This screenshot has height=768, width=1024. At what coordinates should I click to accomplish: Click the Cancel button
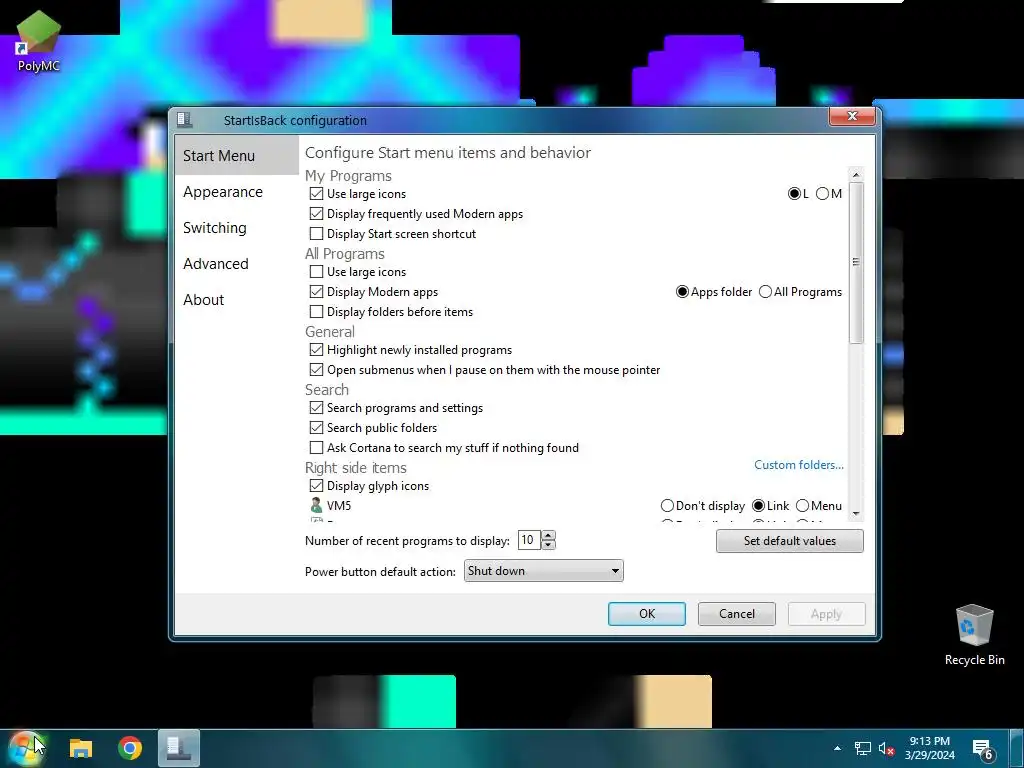[x=737, y=614]
